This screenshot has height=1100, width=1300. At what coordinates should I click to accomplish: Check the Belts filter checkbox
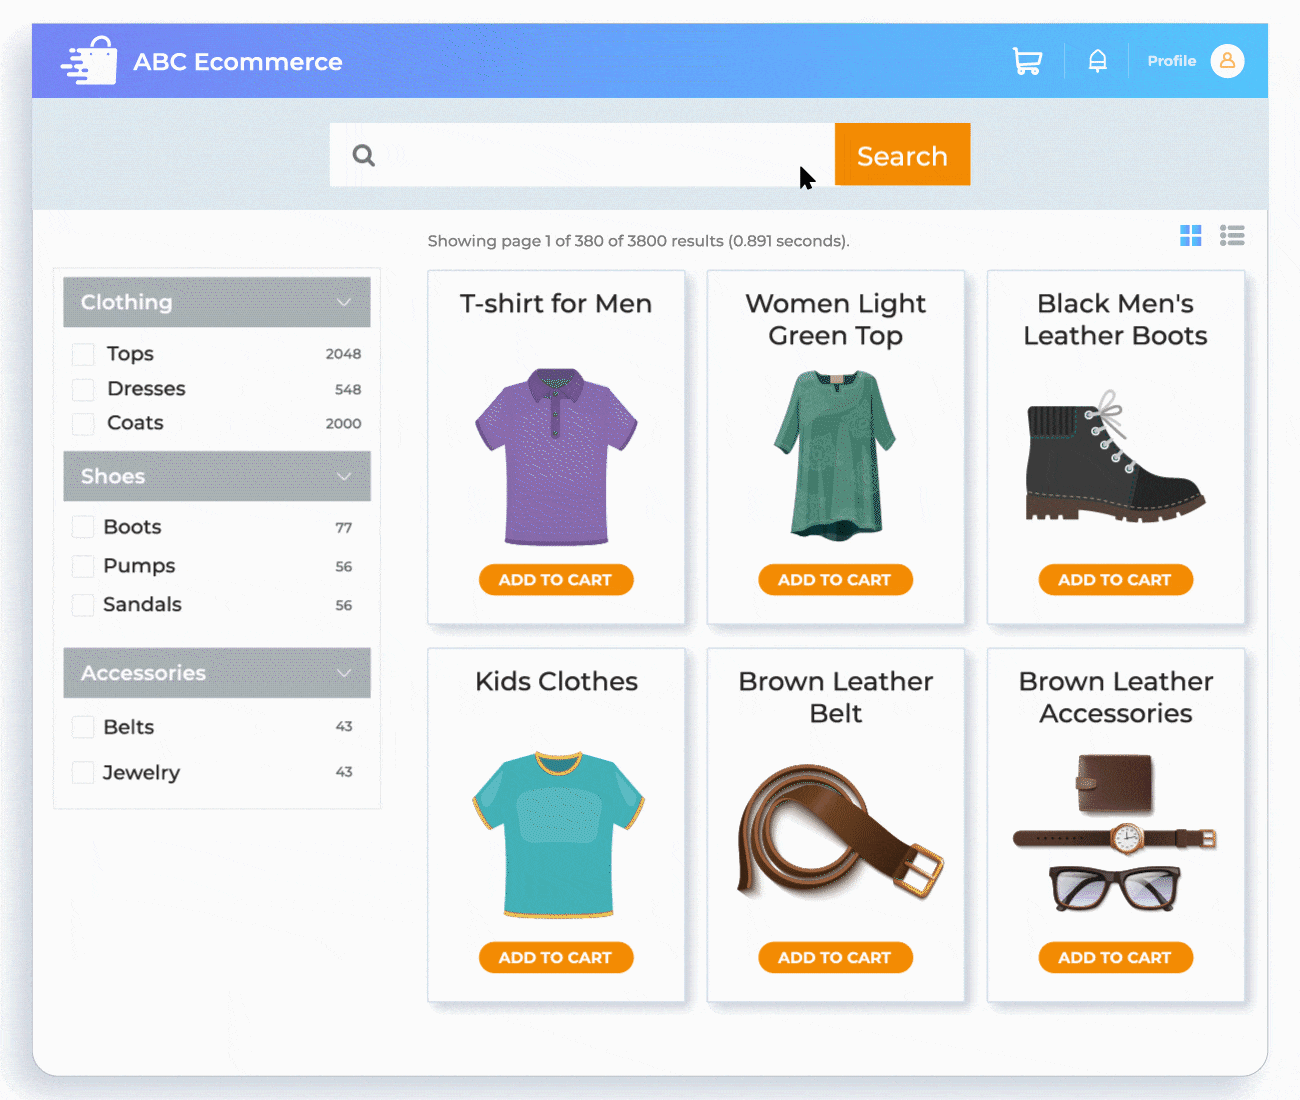coord(83,727)
